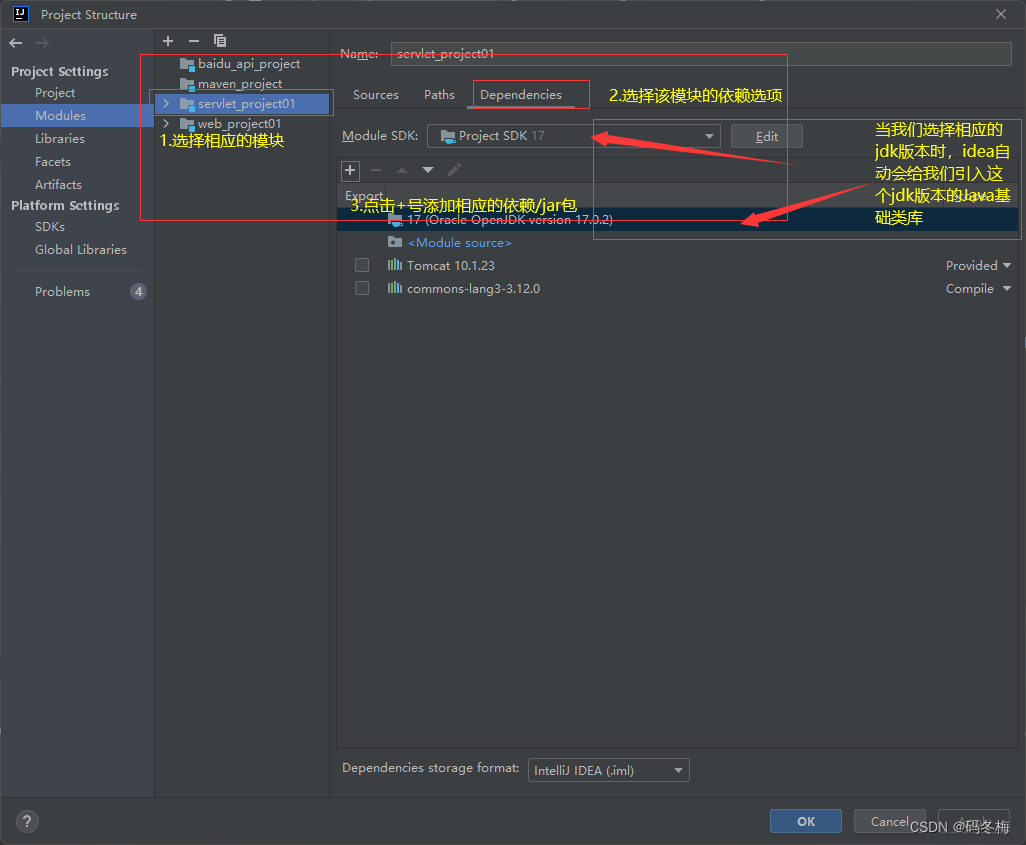
Task: Move dependency up arrow
Action: click(402, 170)
